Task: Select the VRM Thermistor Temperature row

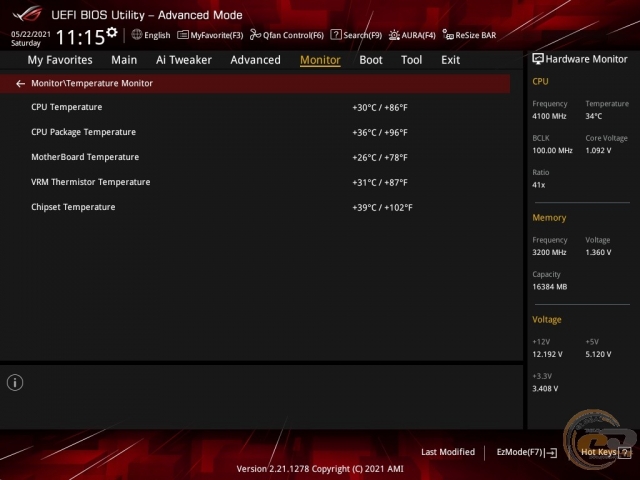Action: point(255,182)
